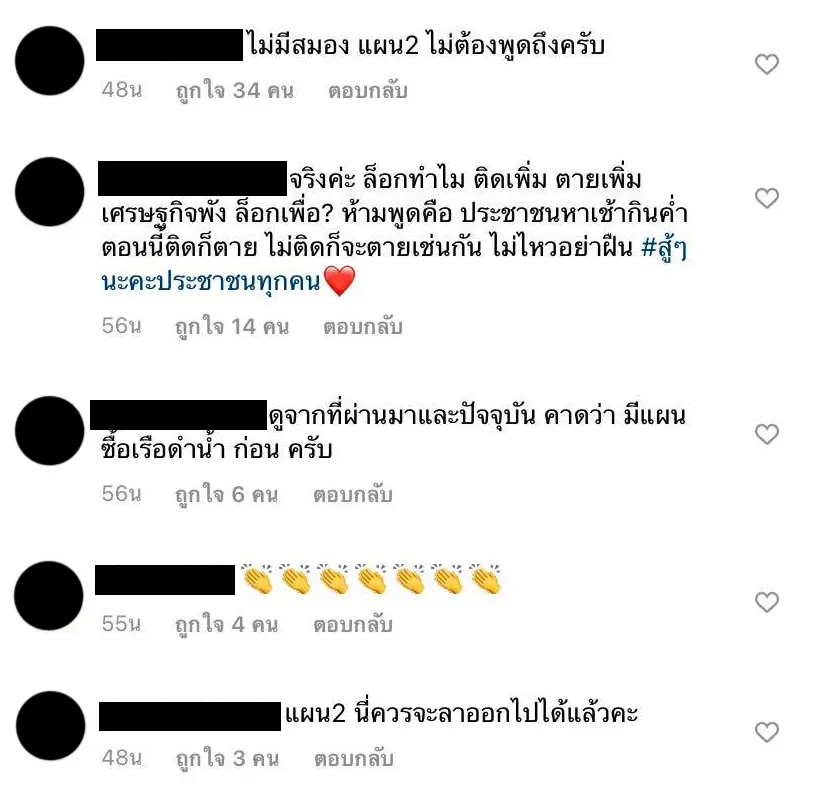Reply to the comment with 34 likes
823x810 pixels.
click(x=367, y=91)
